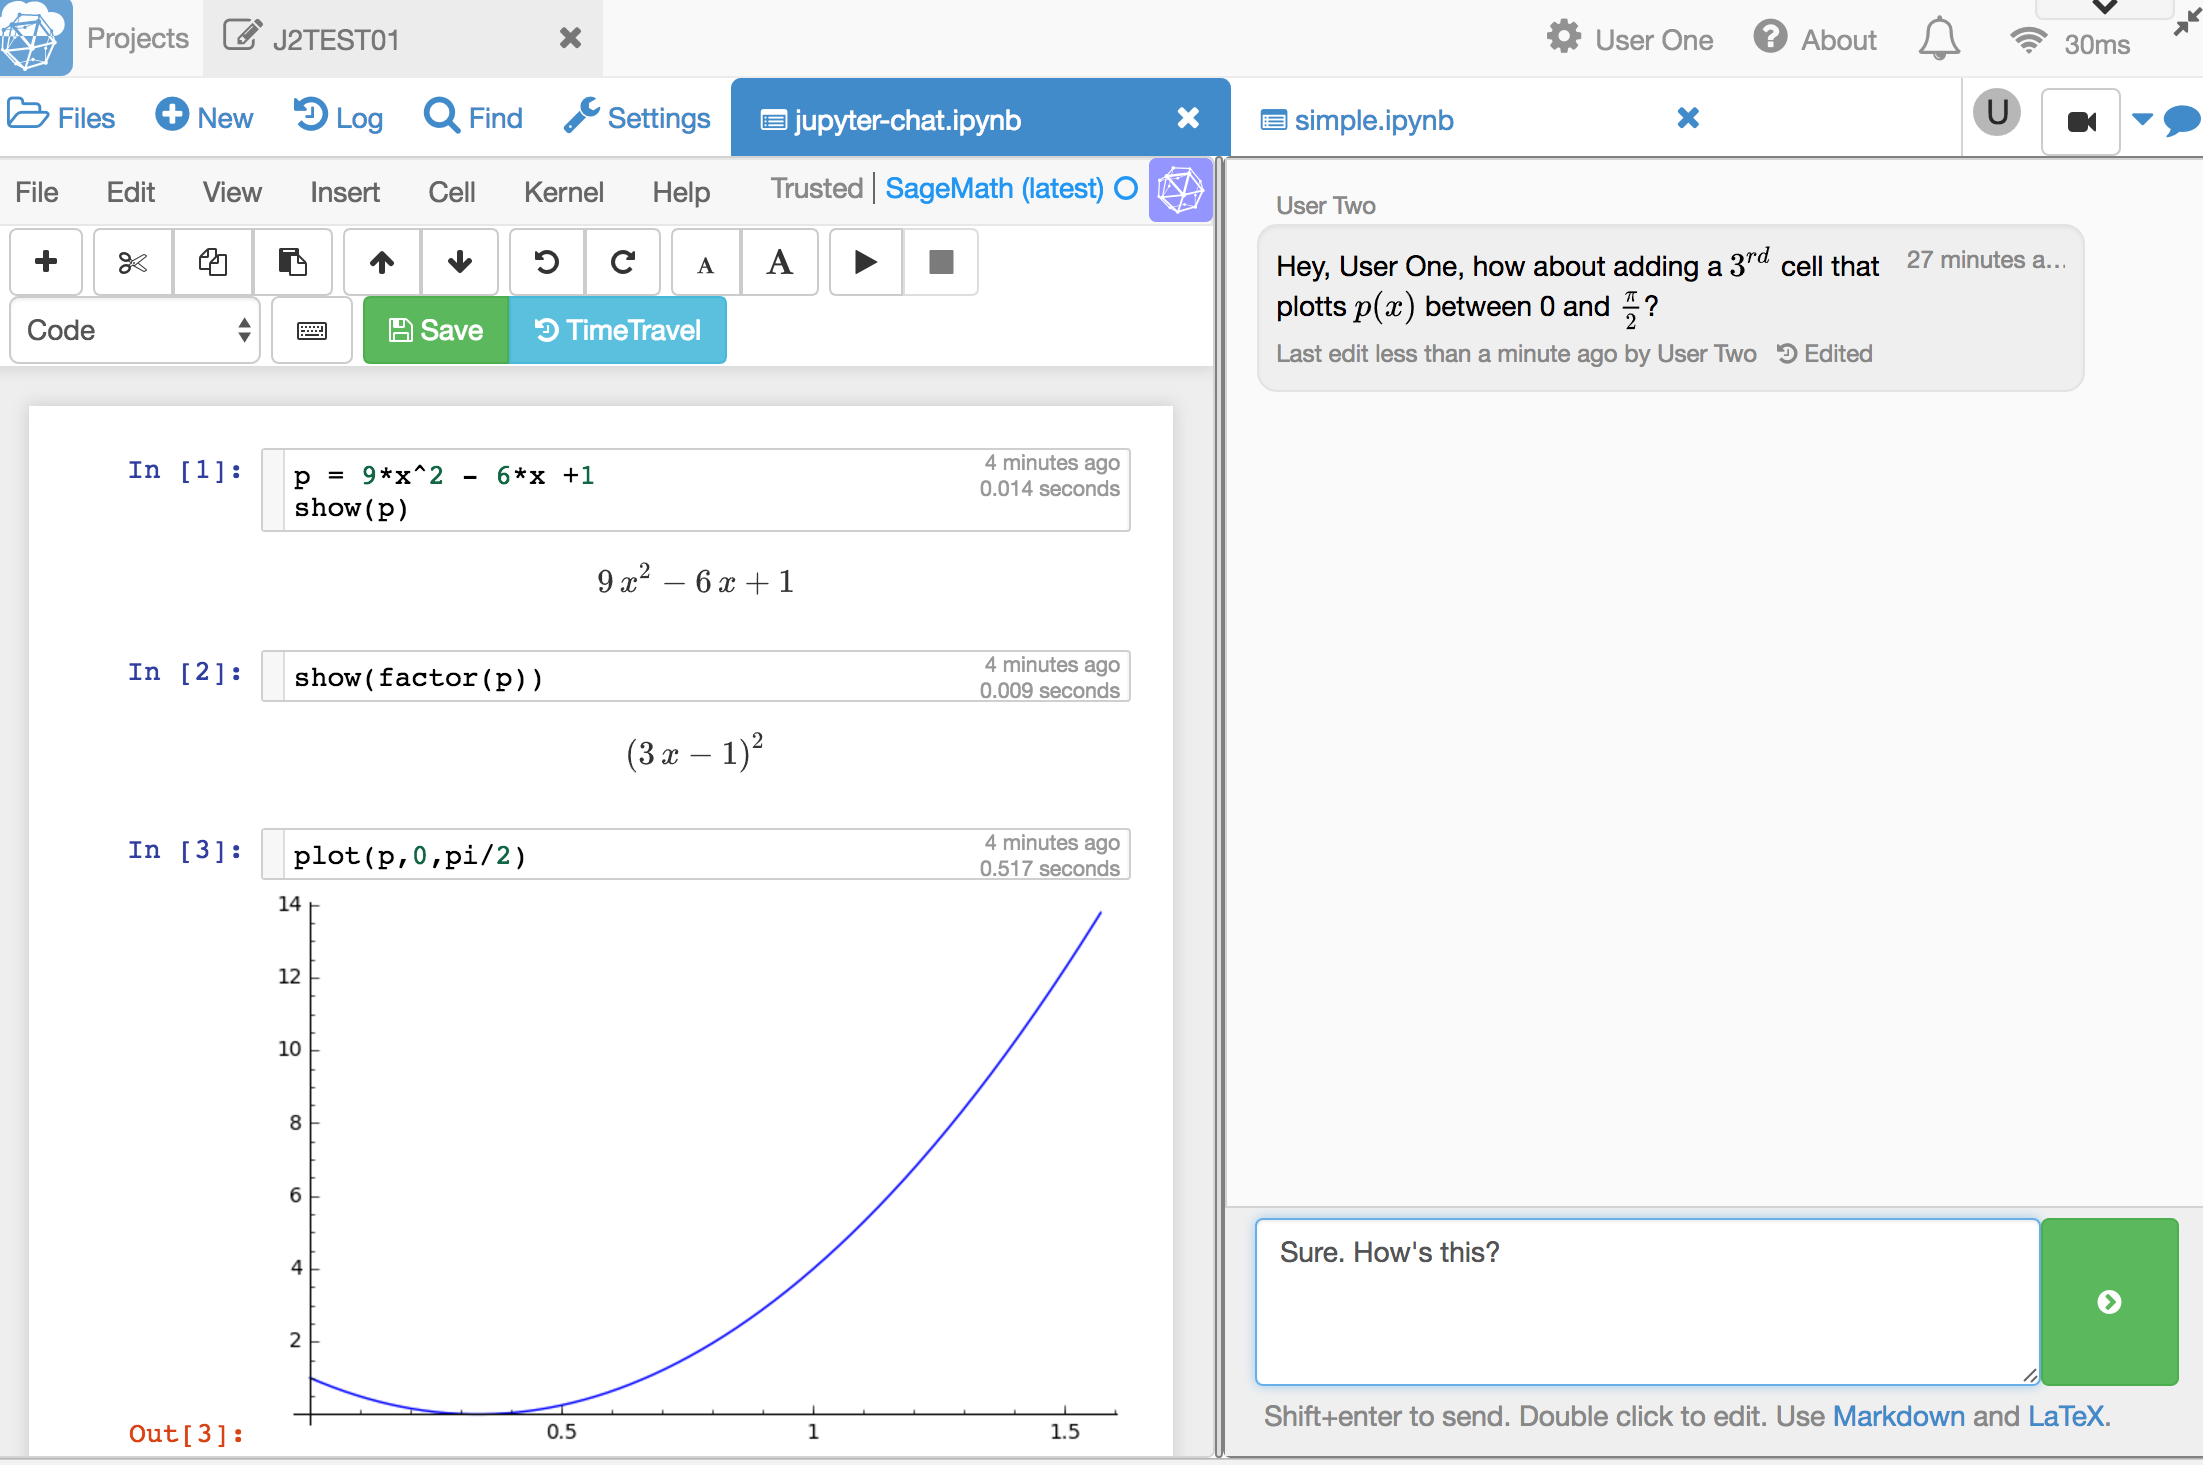Click the cut cell scissors icon
Image resolution: width=2203 pixels, height=1465 pixels.
tap(132, 262)
